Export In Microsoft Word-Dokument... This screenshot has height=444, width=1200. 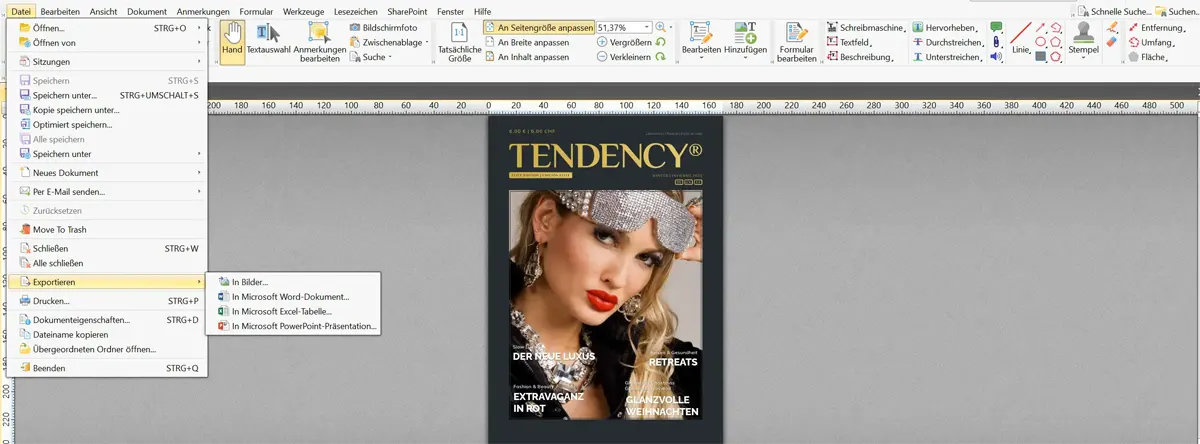pos(293,297)
